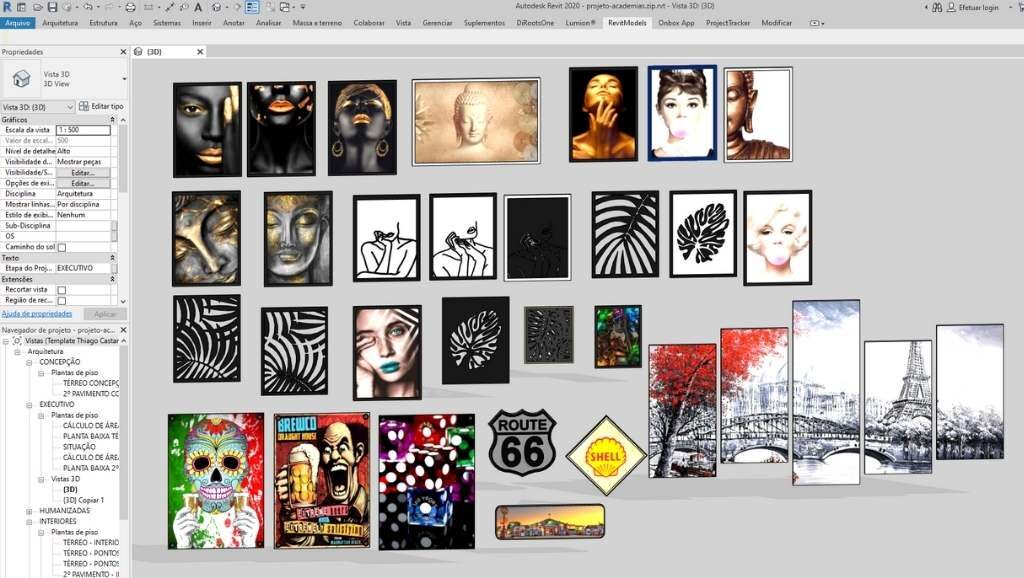Open the Vista 3D: {3D} instance dropdown

pos(70,106)
